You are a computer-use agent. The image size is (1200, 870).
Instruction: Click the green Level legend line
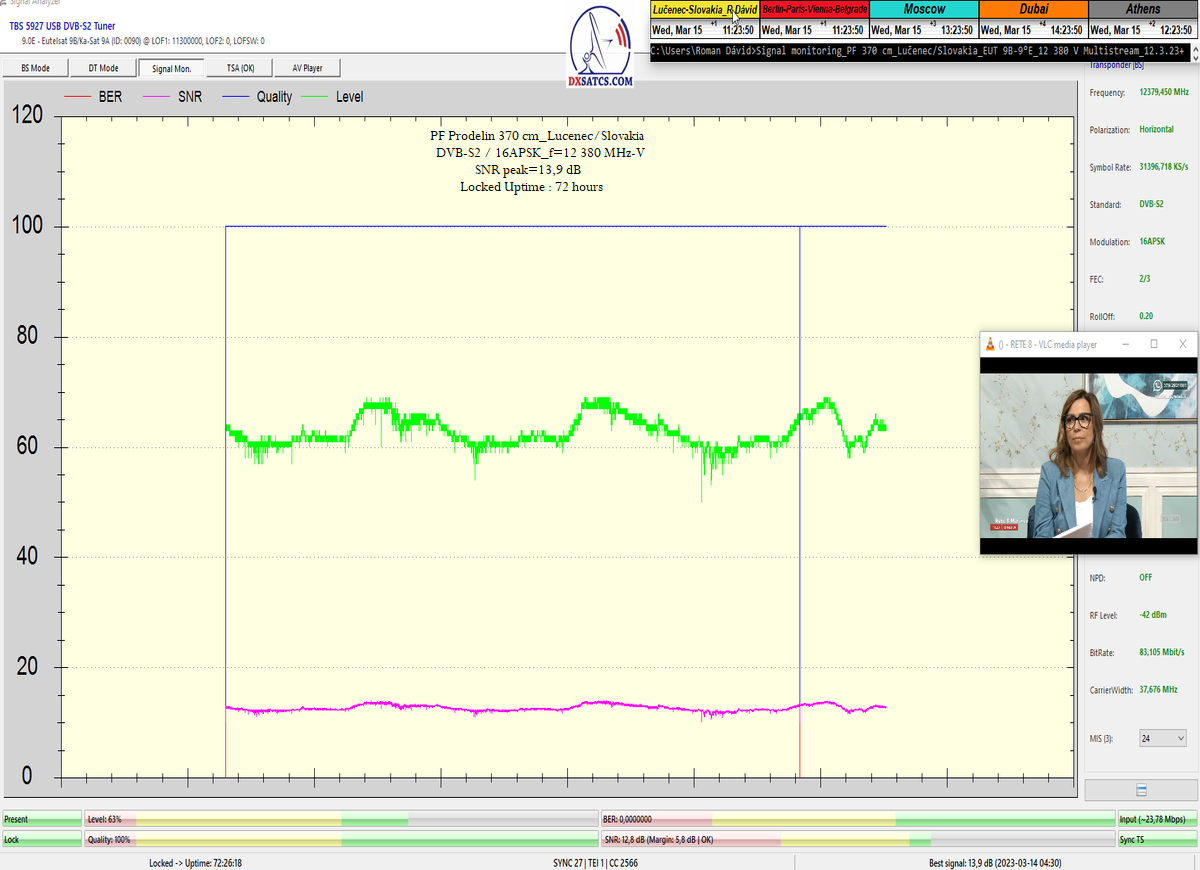(318, 97)
